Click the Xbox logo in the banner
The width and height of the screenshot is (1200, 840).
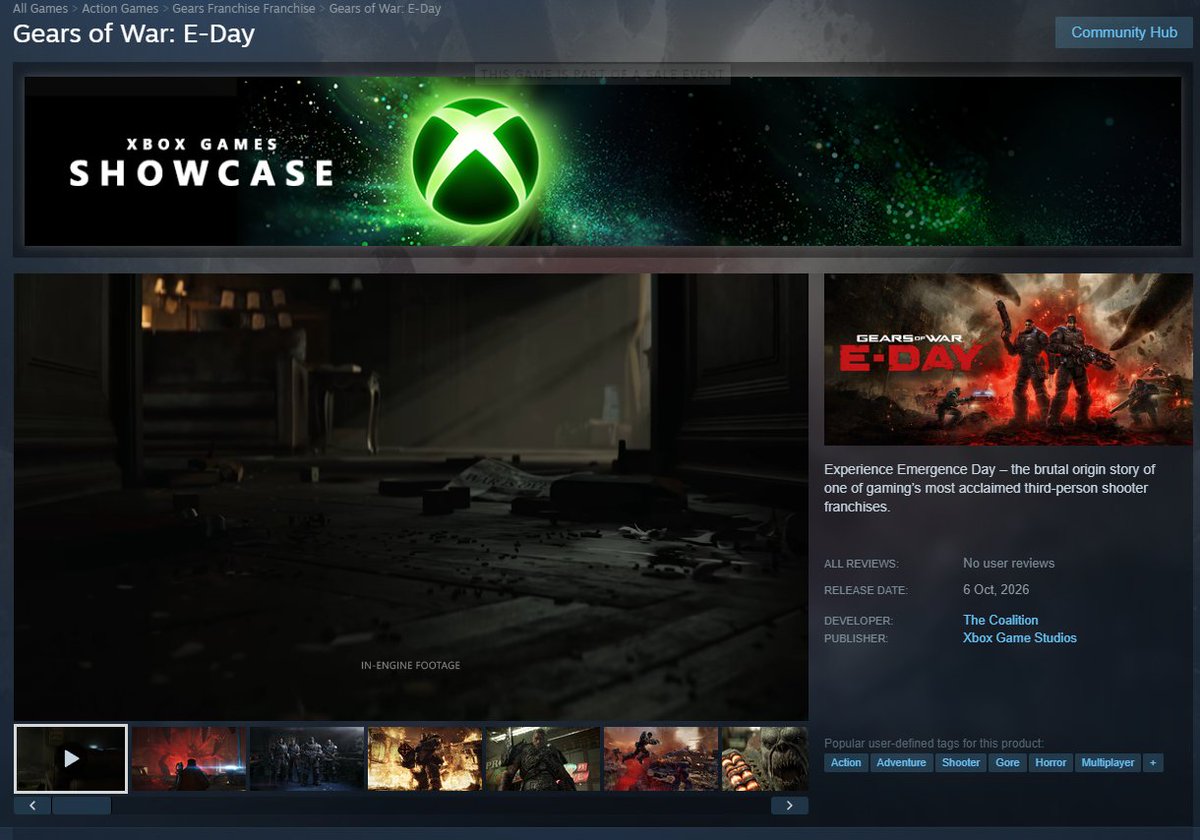[x=475, y=160]
